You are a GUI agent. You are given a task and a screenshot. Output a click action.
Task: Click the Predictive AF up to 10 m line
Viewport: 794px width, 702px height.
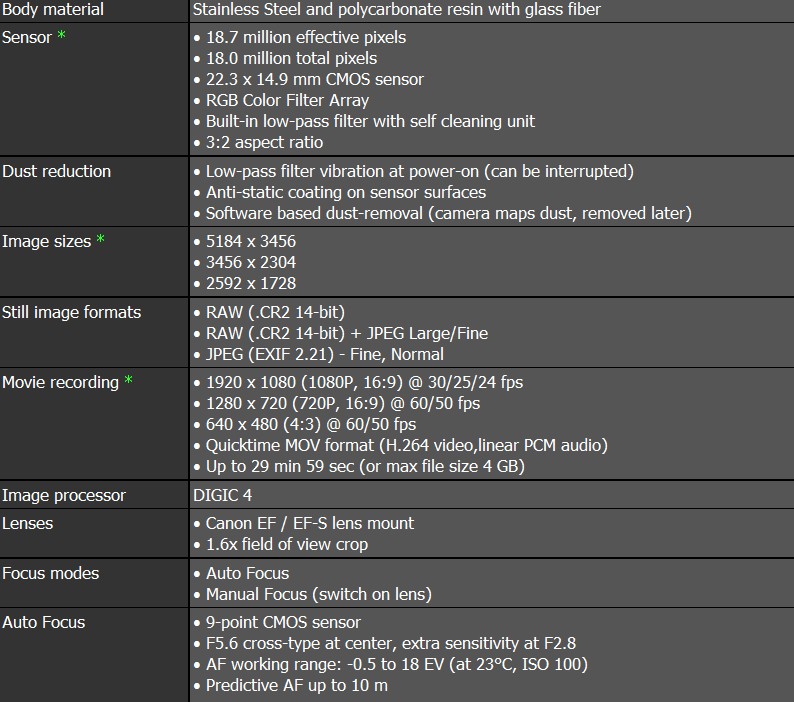(296, 685)
